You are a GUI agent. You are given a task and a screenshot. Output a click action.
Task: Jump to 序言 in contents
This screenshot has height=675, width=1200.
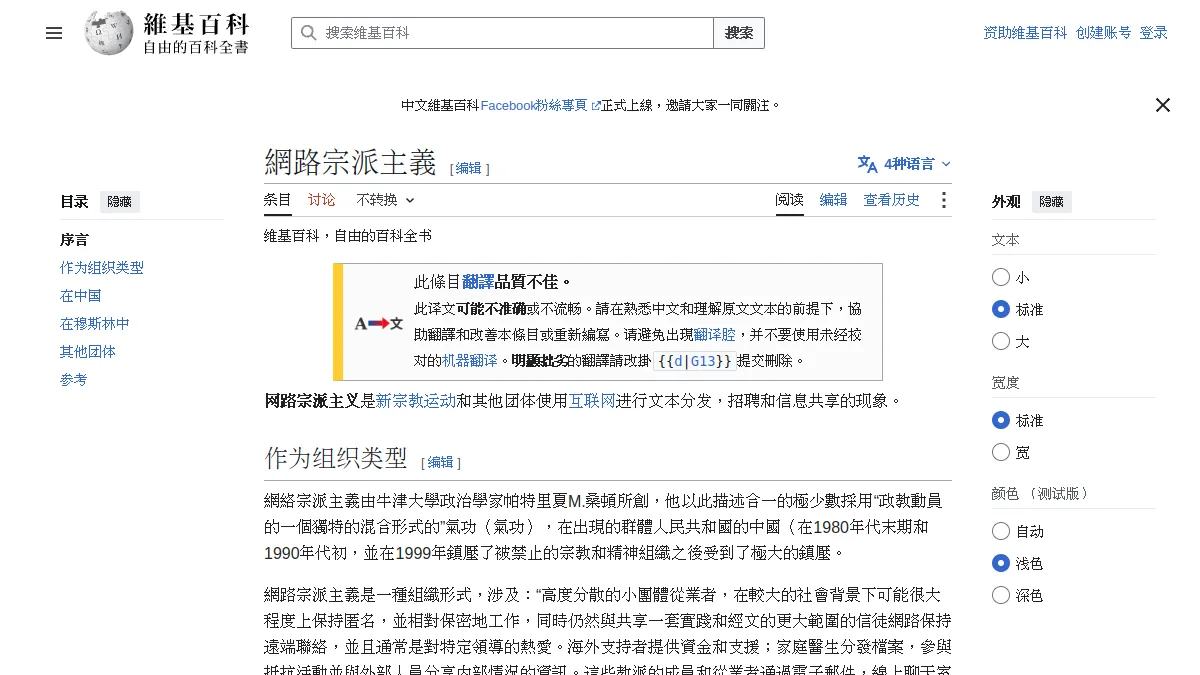click(x=74, y=240)
